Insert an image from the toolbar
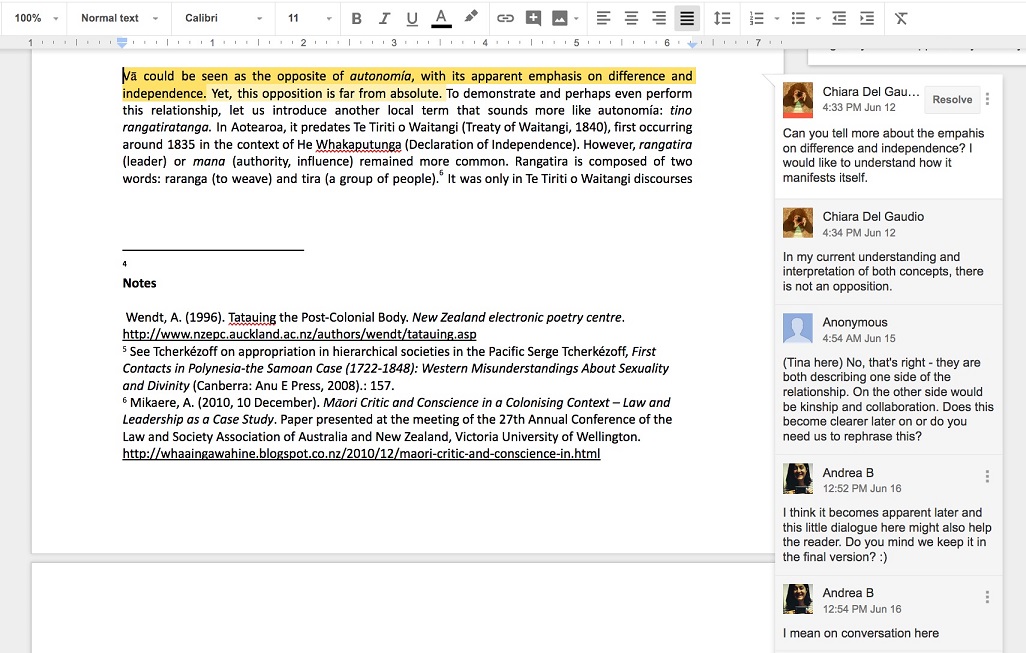The height and width of the screenshot is (653, 1026). 559,18
